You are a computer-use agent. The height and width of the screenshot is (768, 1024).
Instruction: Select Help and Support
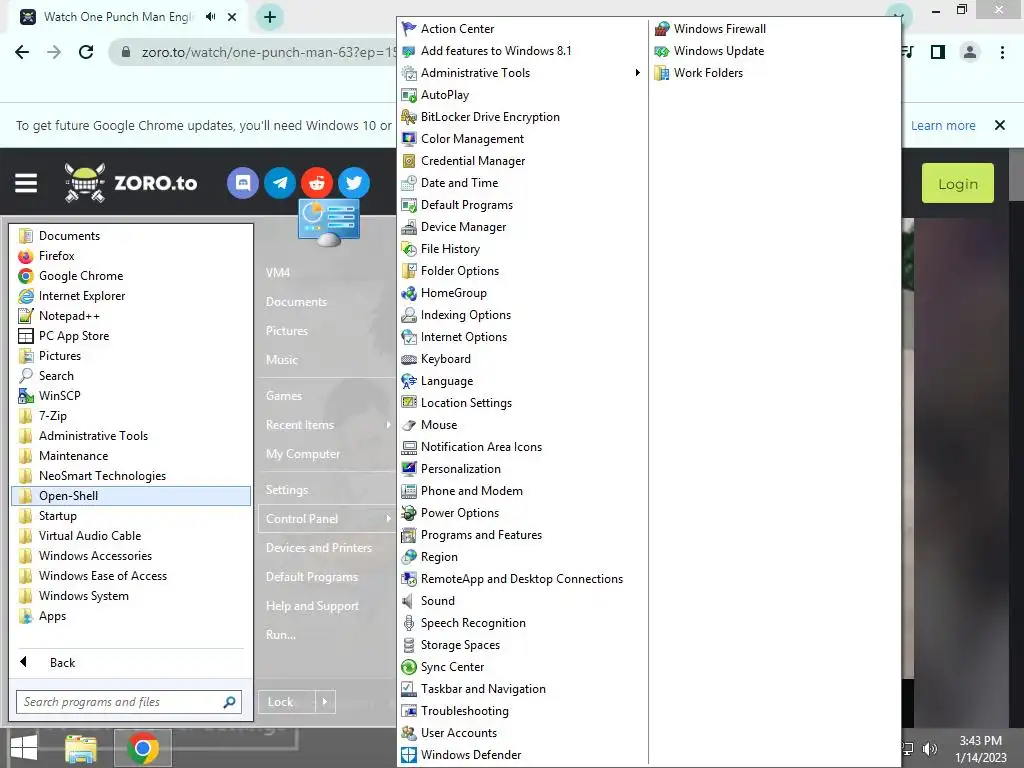tap(312, 606)
